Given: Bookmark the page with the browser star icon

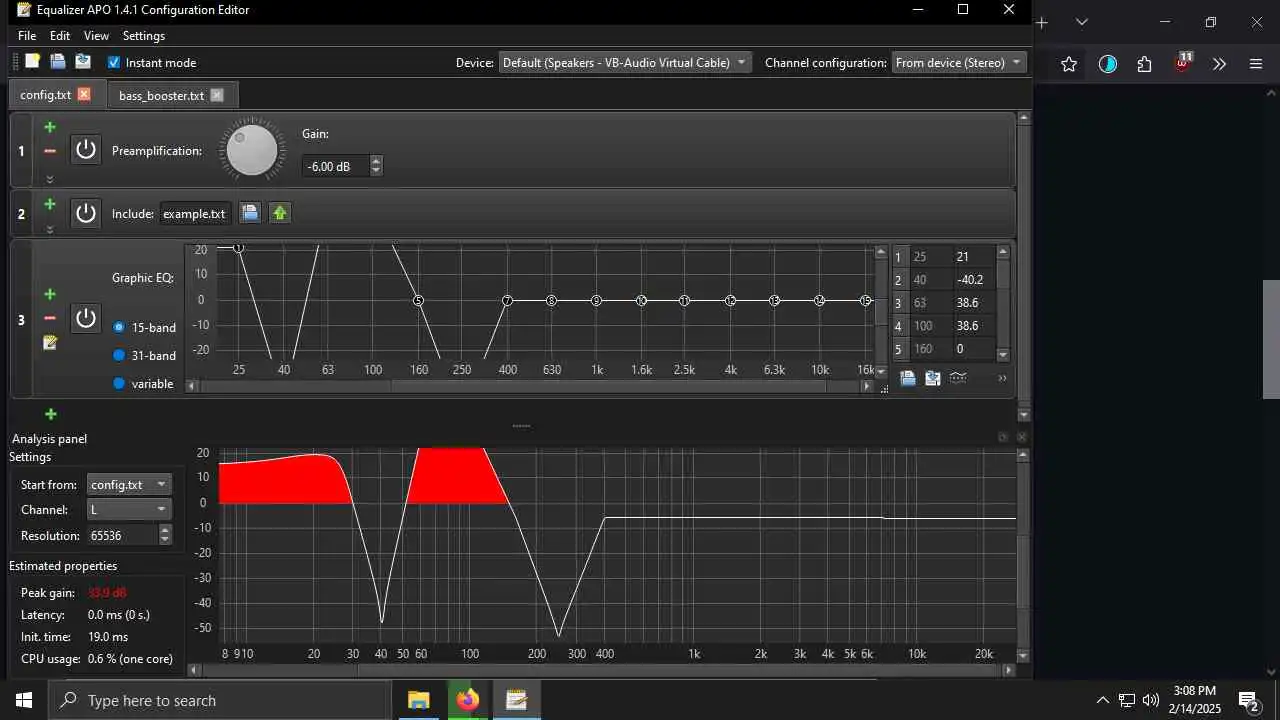Looking at the screenshot, I should coord(1069,64).
